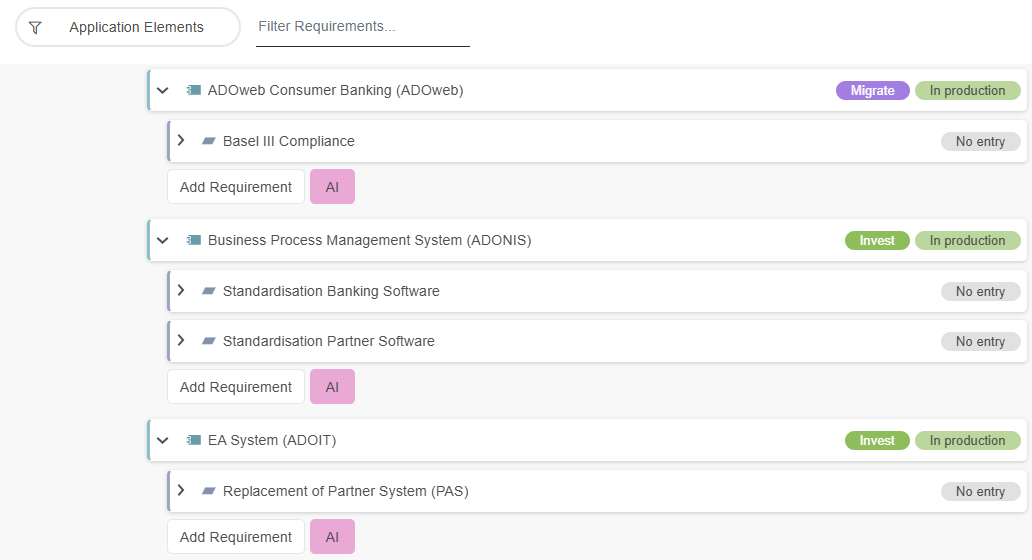Click the Standardisation Banking Software requirement icon
Image resolution: width=1032 pixels, height=560 pixels.
point(208,291)
